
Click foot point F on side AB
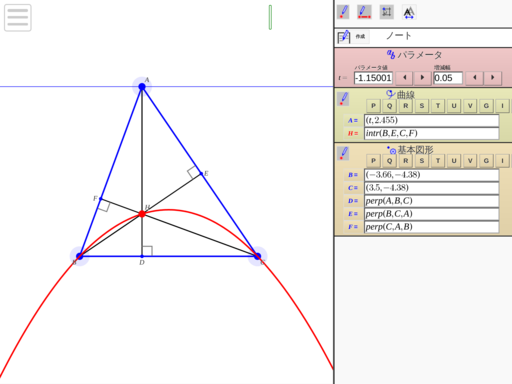click(101, 199)
